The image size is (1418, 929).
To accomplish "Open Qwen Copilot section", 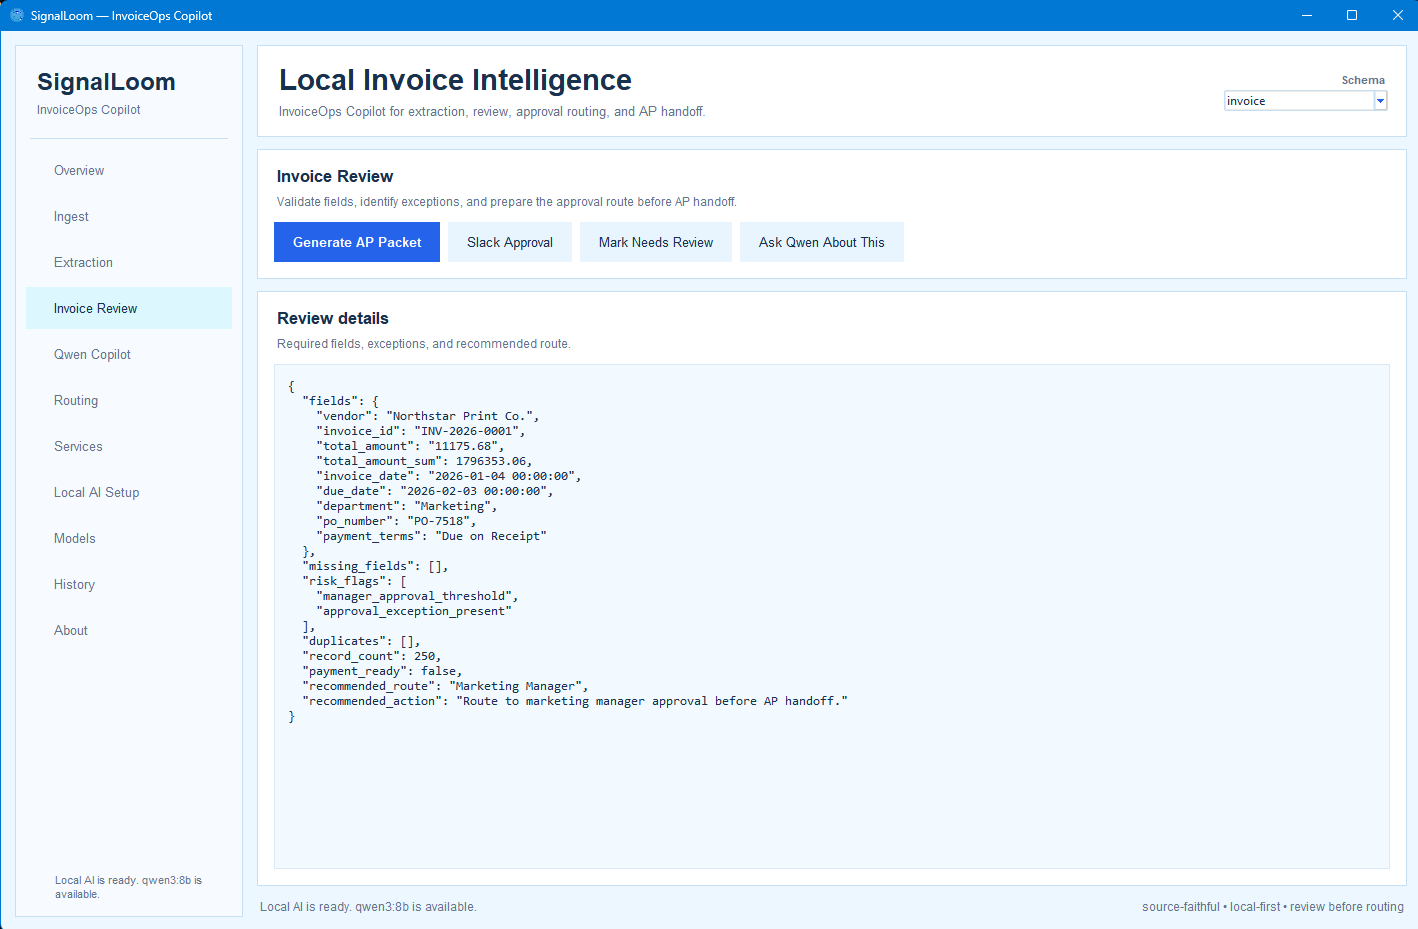I will tap(129, 354).
